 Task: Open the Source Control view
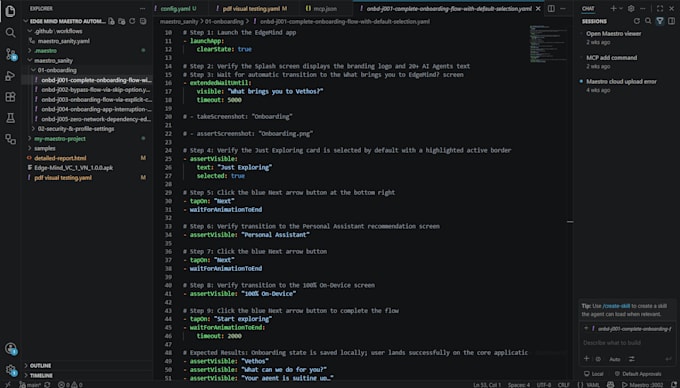pyautogui.click(x=10, y=54)
